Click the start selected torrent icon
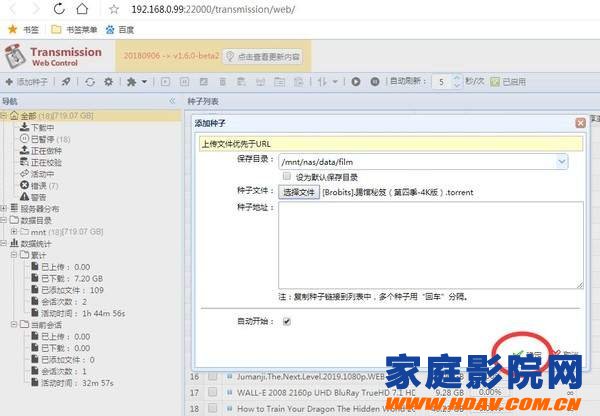The width and height of the screenshot is (600, 416). (x=165, y=82)
